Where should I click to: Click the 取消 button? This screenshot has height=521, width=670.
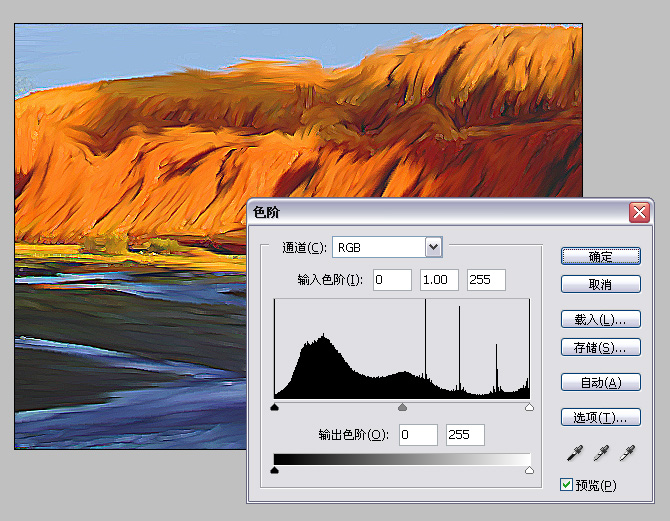click(600, 284)
